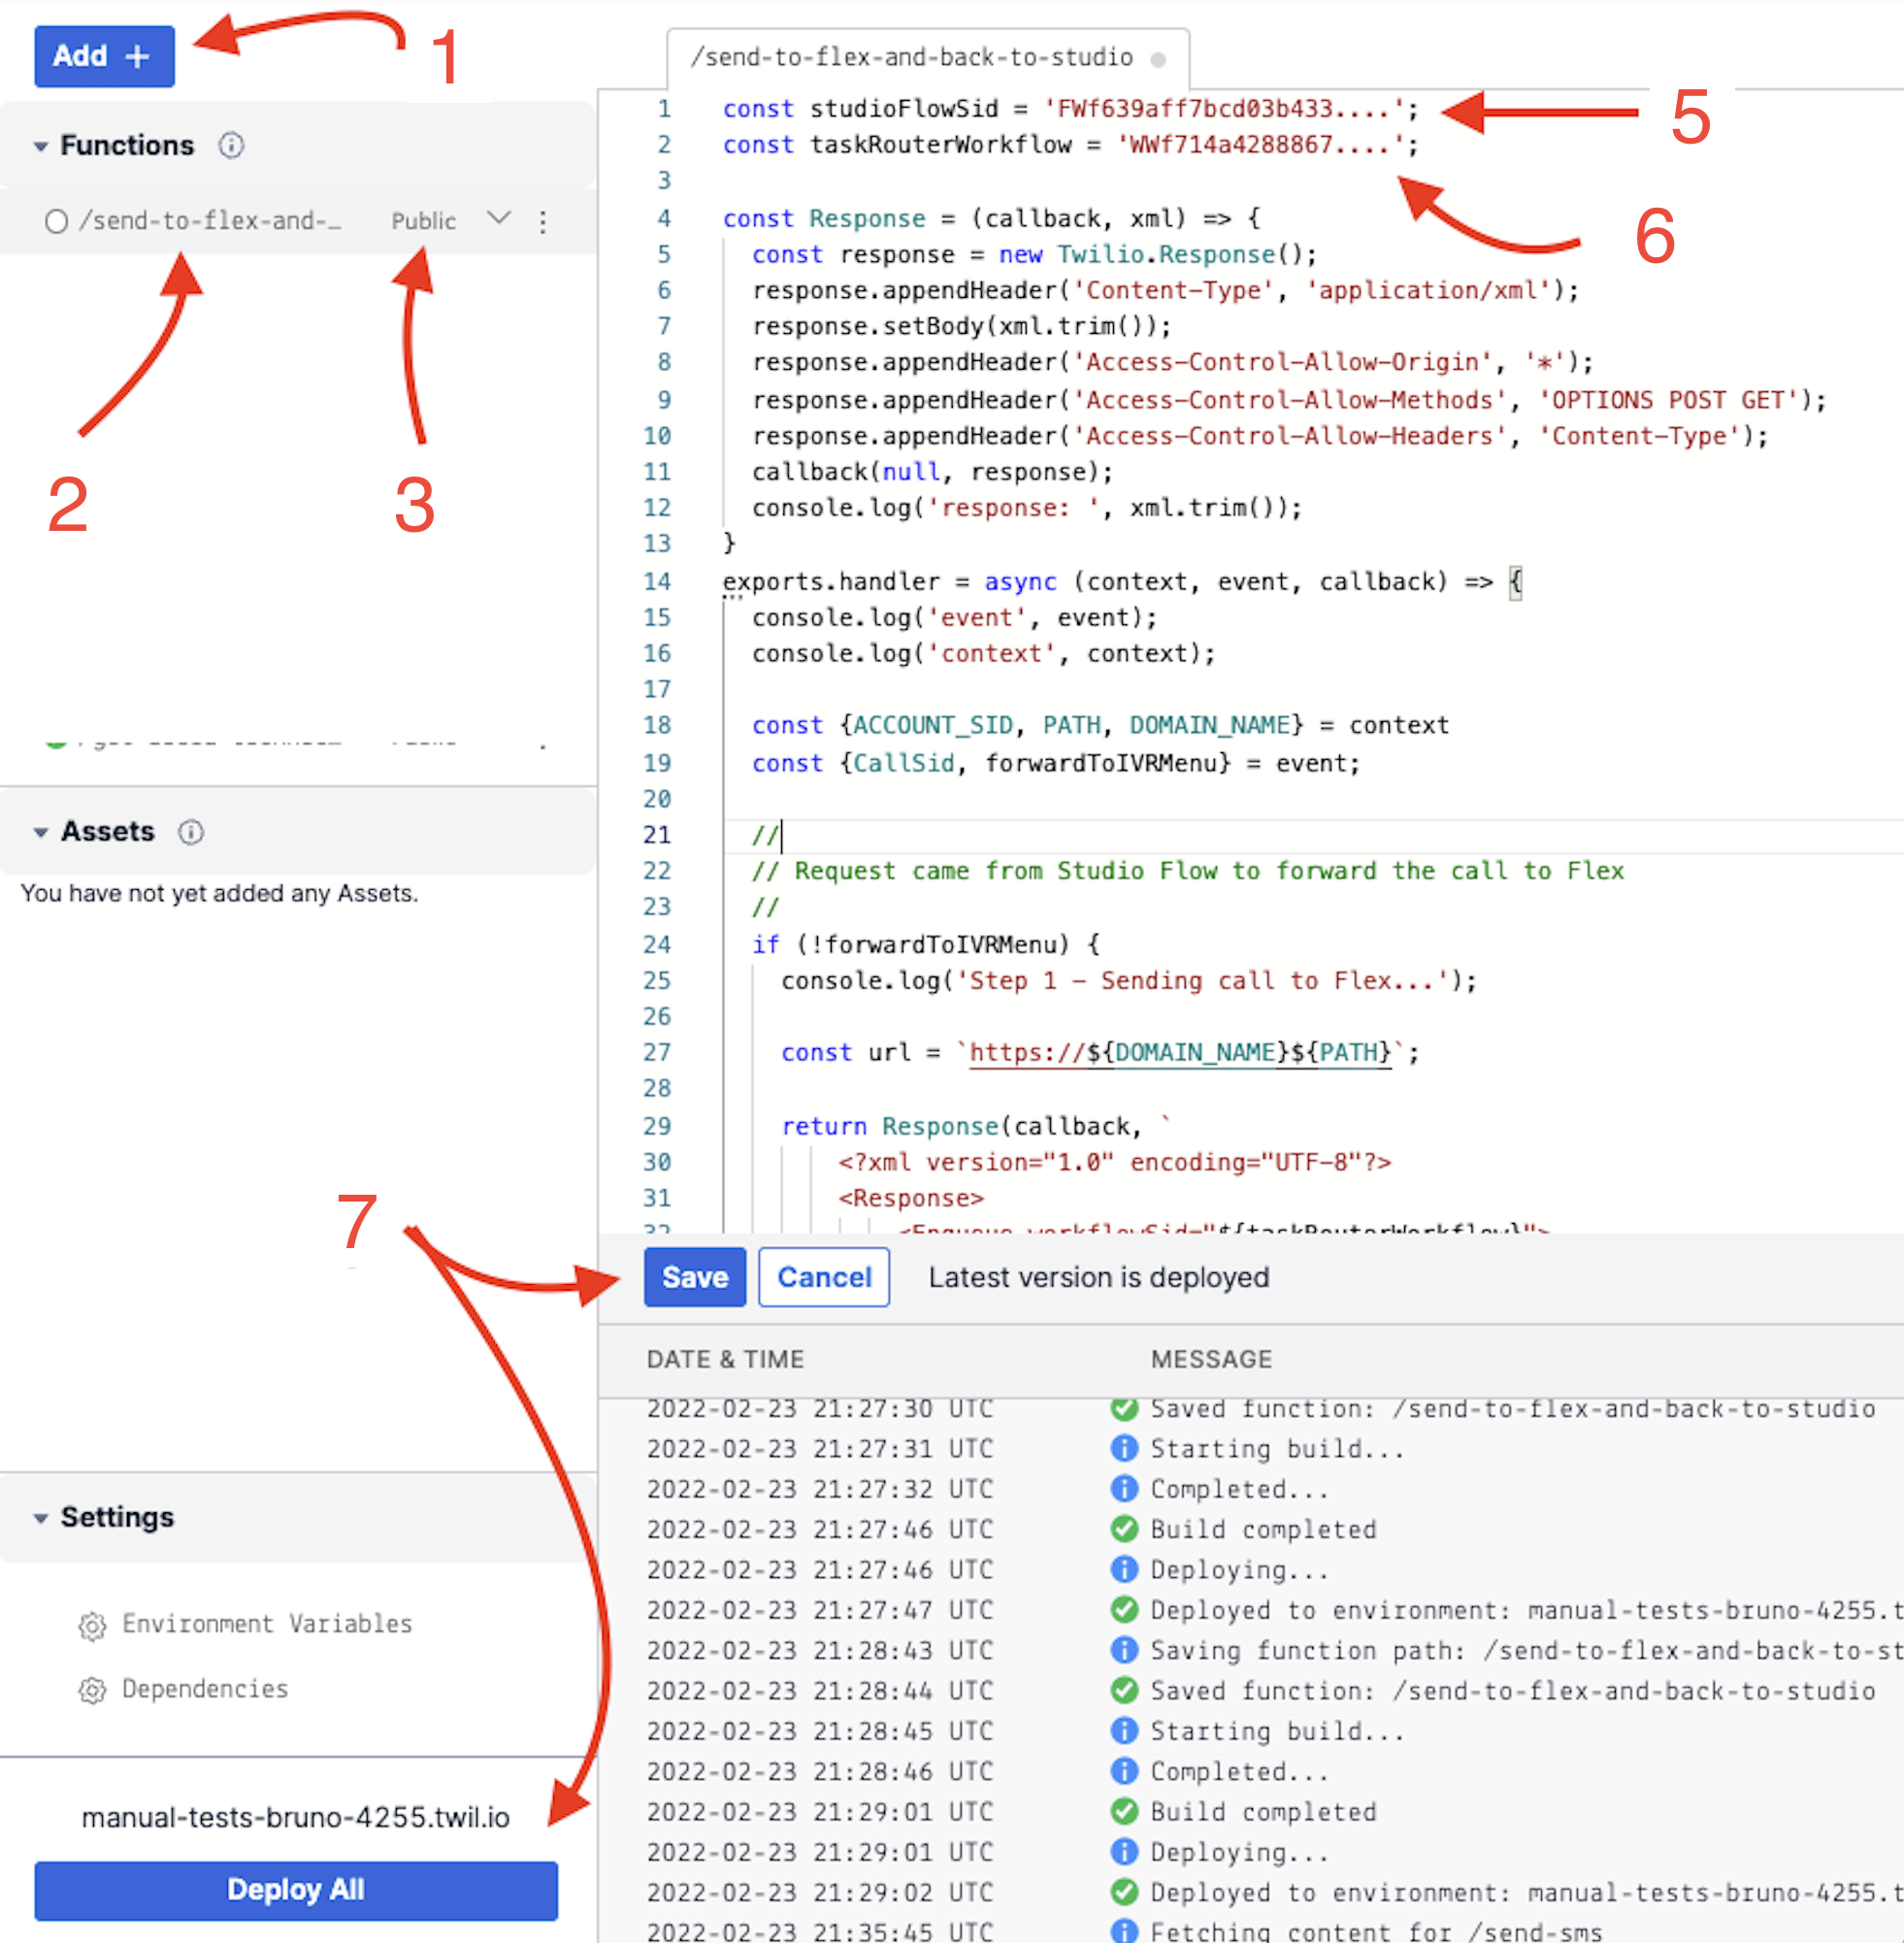
Task: Click the unsaved dot on the editor tab
Action: coord(1158,60)
